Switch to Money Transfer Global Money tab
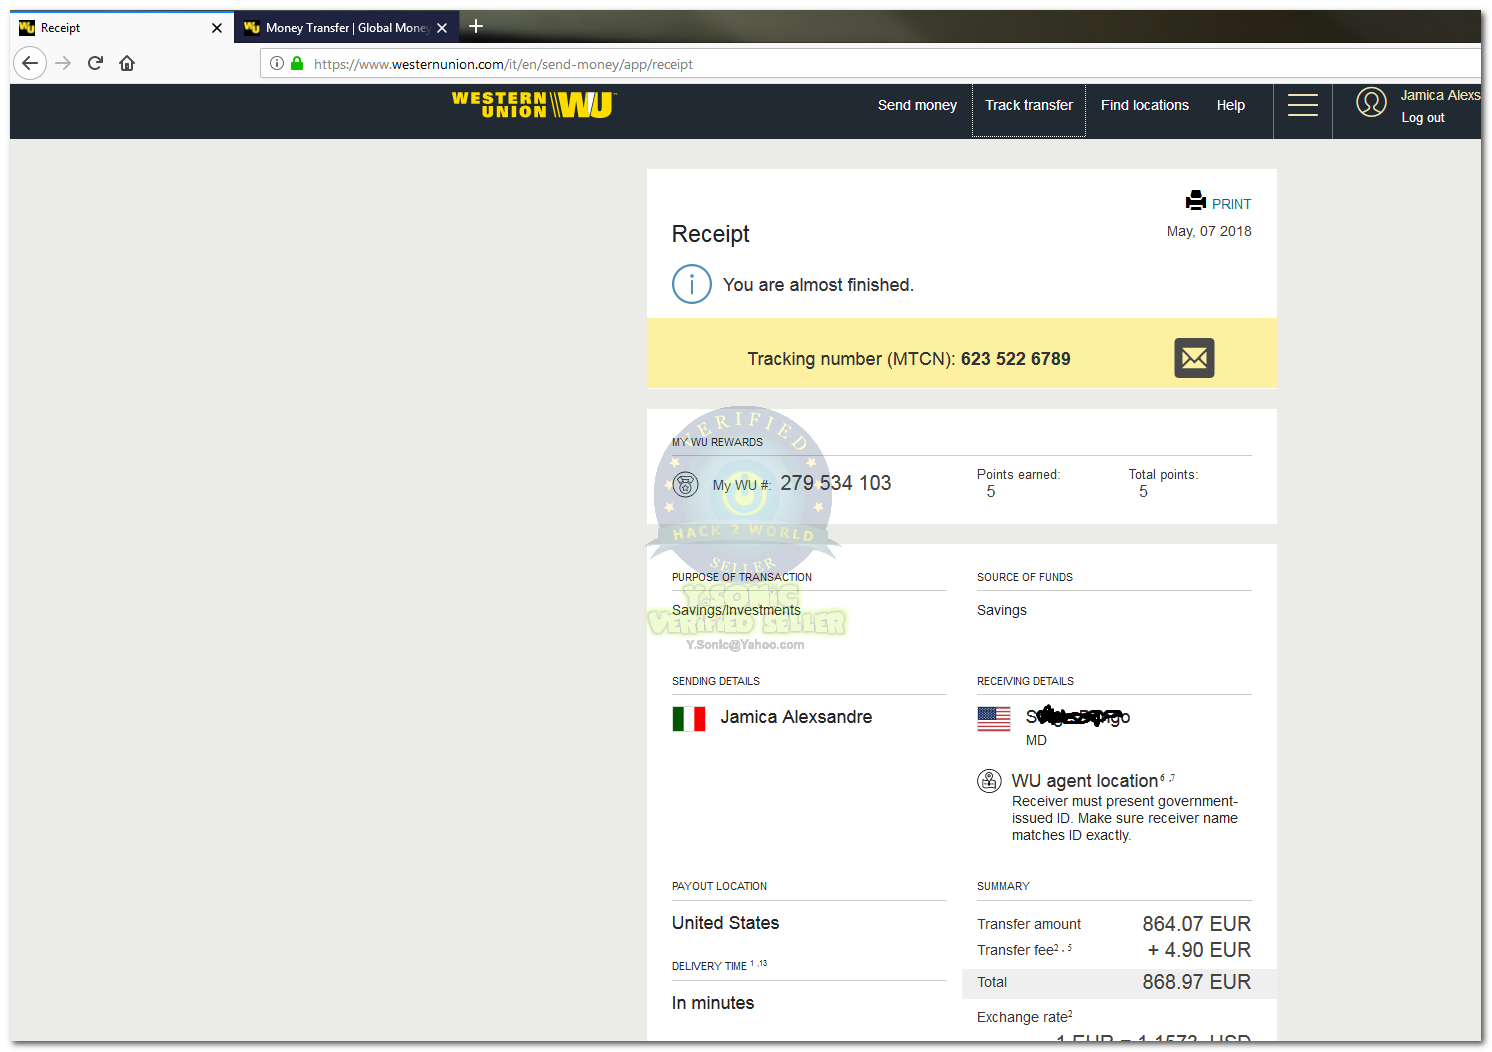 347,28
